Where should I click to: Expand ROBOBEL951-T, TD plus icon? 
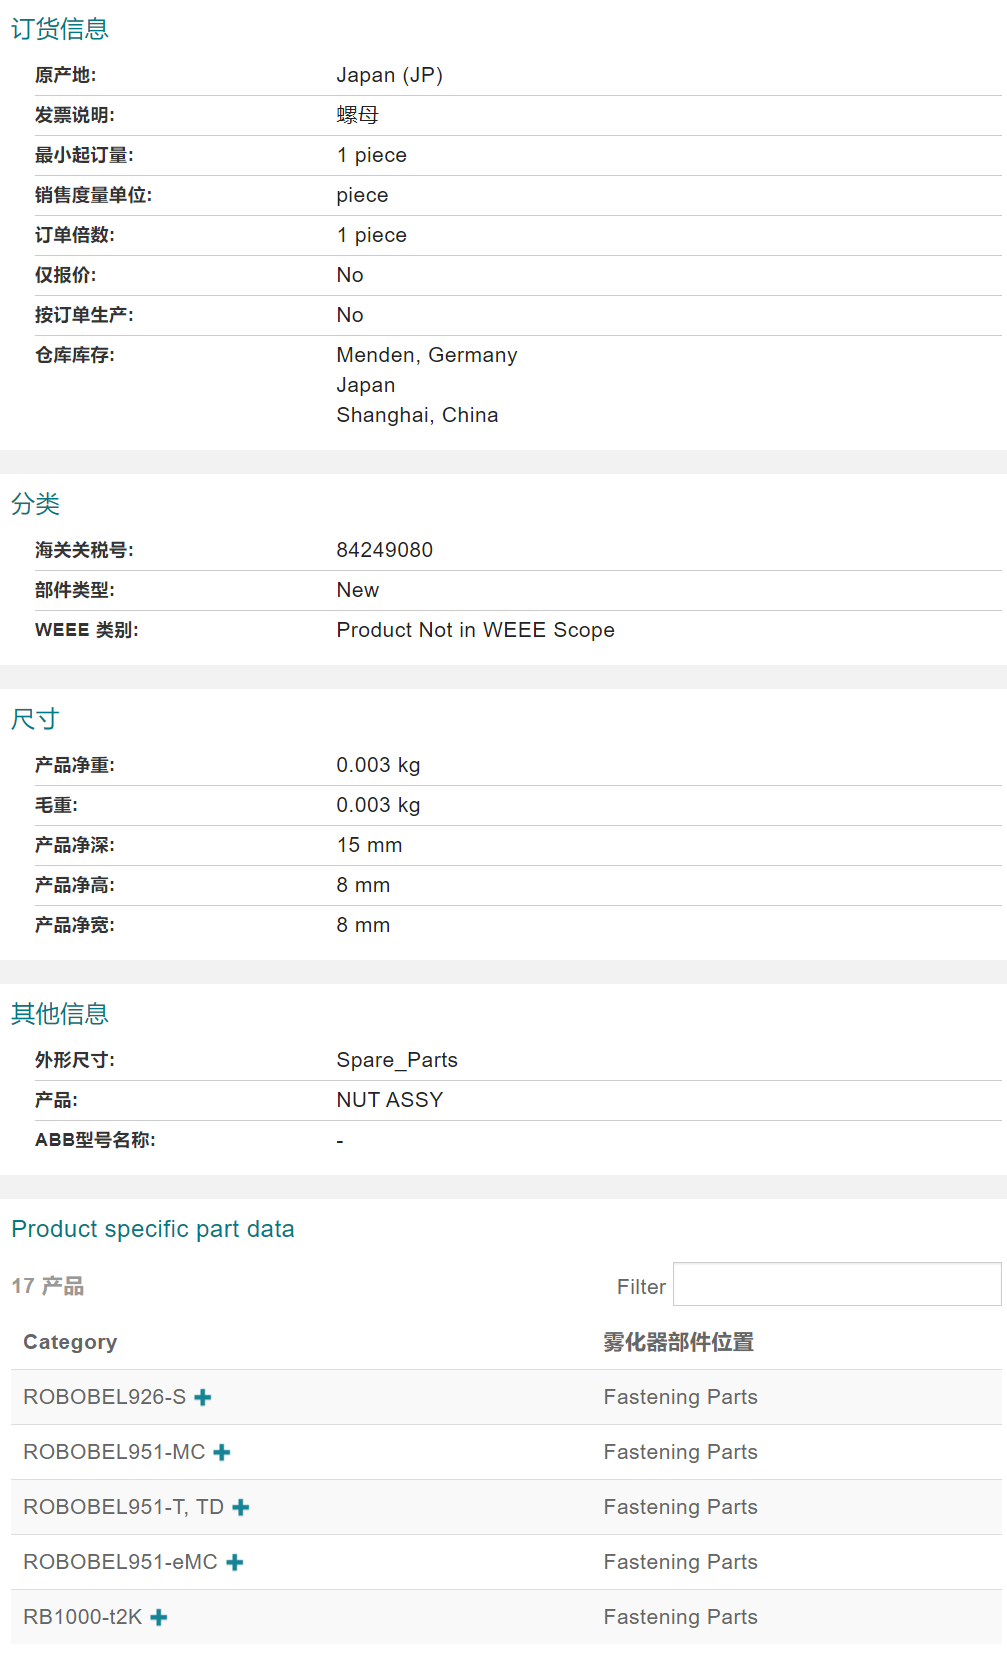pos(241,1507)
